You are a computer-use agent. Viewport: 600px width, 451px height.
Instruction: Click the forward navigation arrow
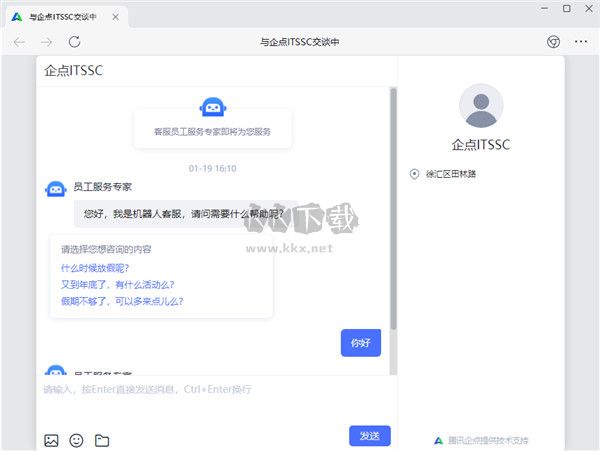point(46,42)
